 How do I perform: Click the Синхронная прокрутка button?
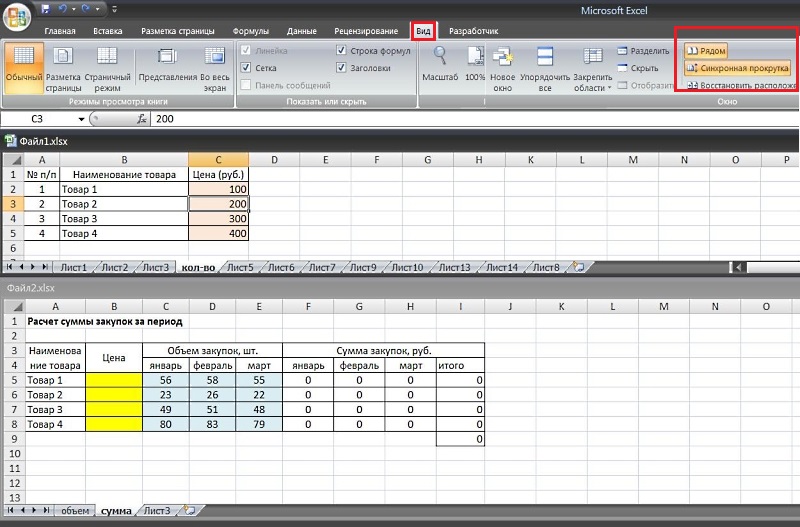(737, 68)
